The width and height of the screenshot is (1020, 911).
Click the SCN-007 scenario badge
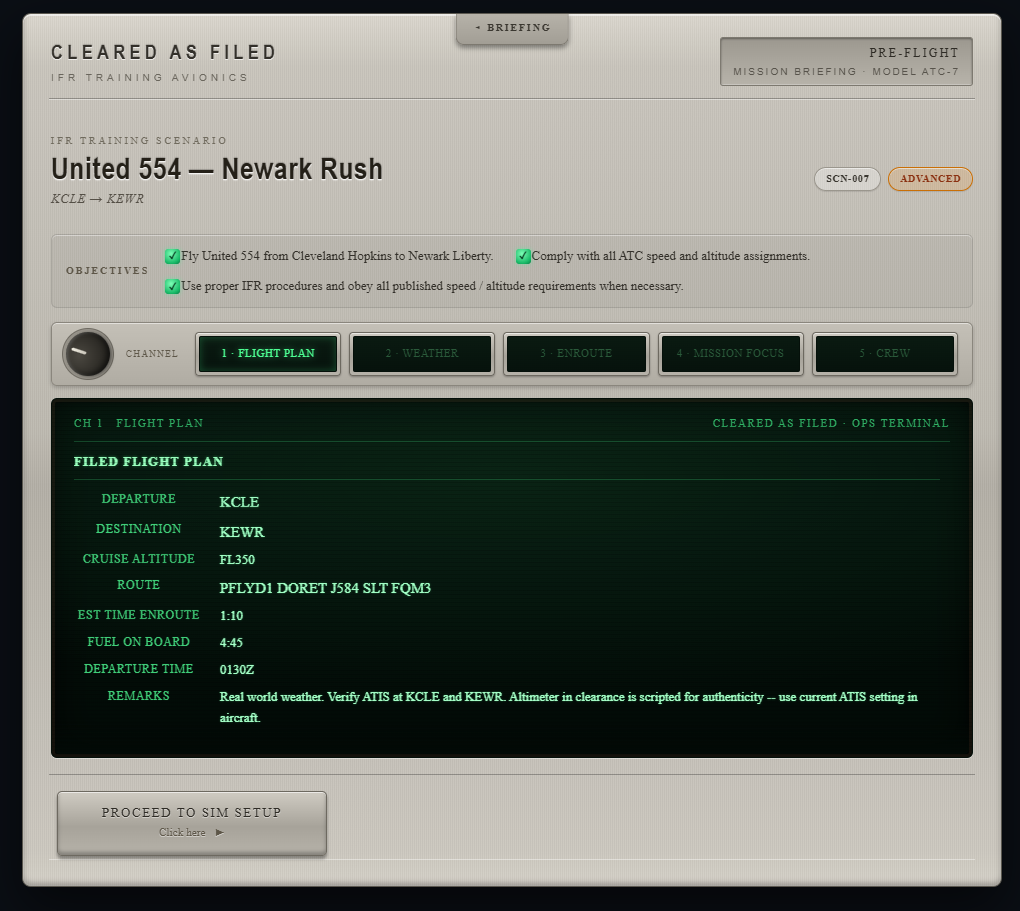[847, 179]
